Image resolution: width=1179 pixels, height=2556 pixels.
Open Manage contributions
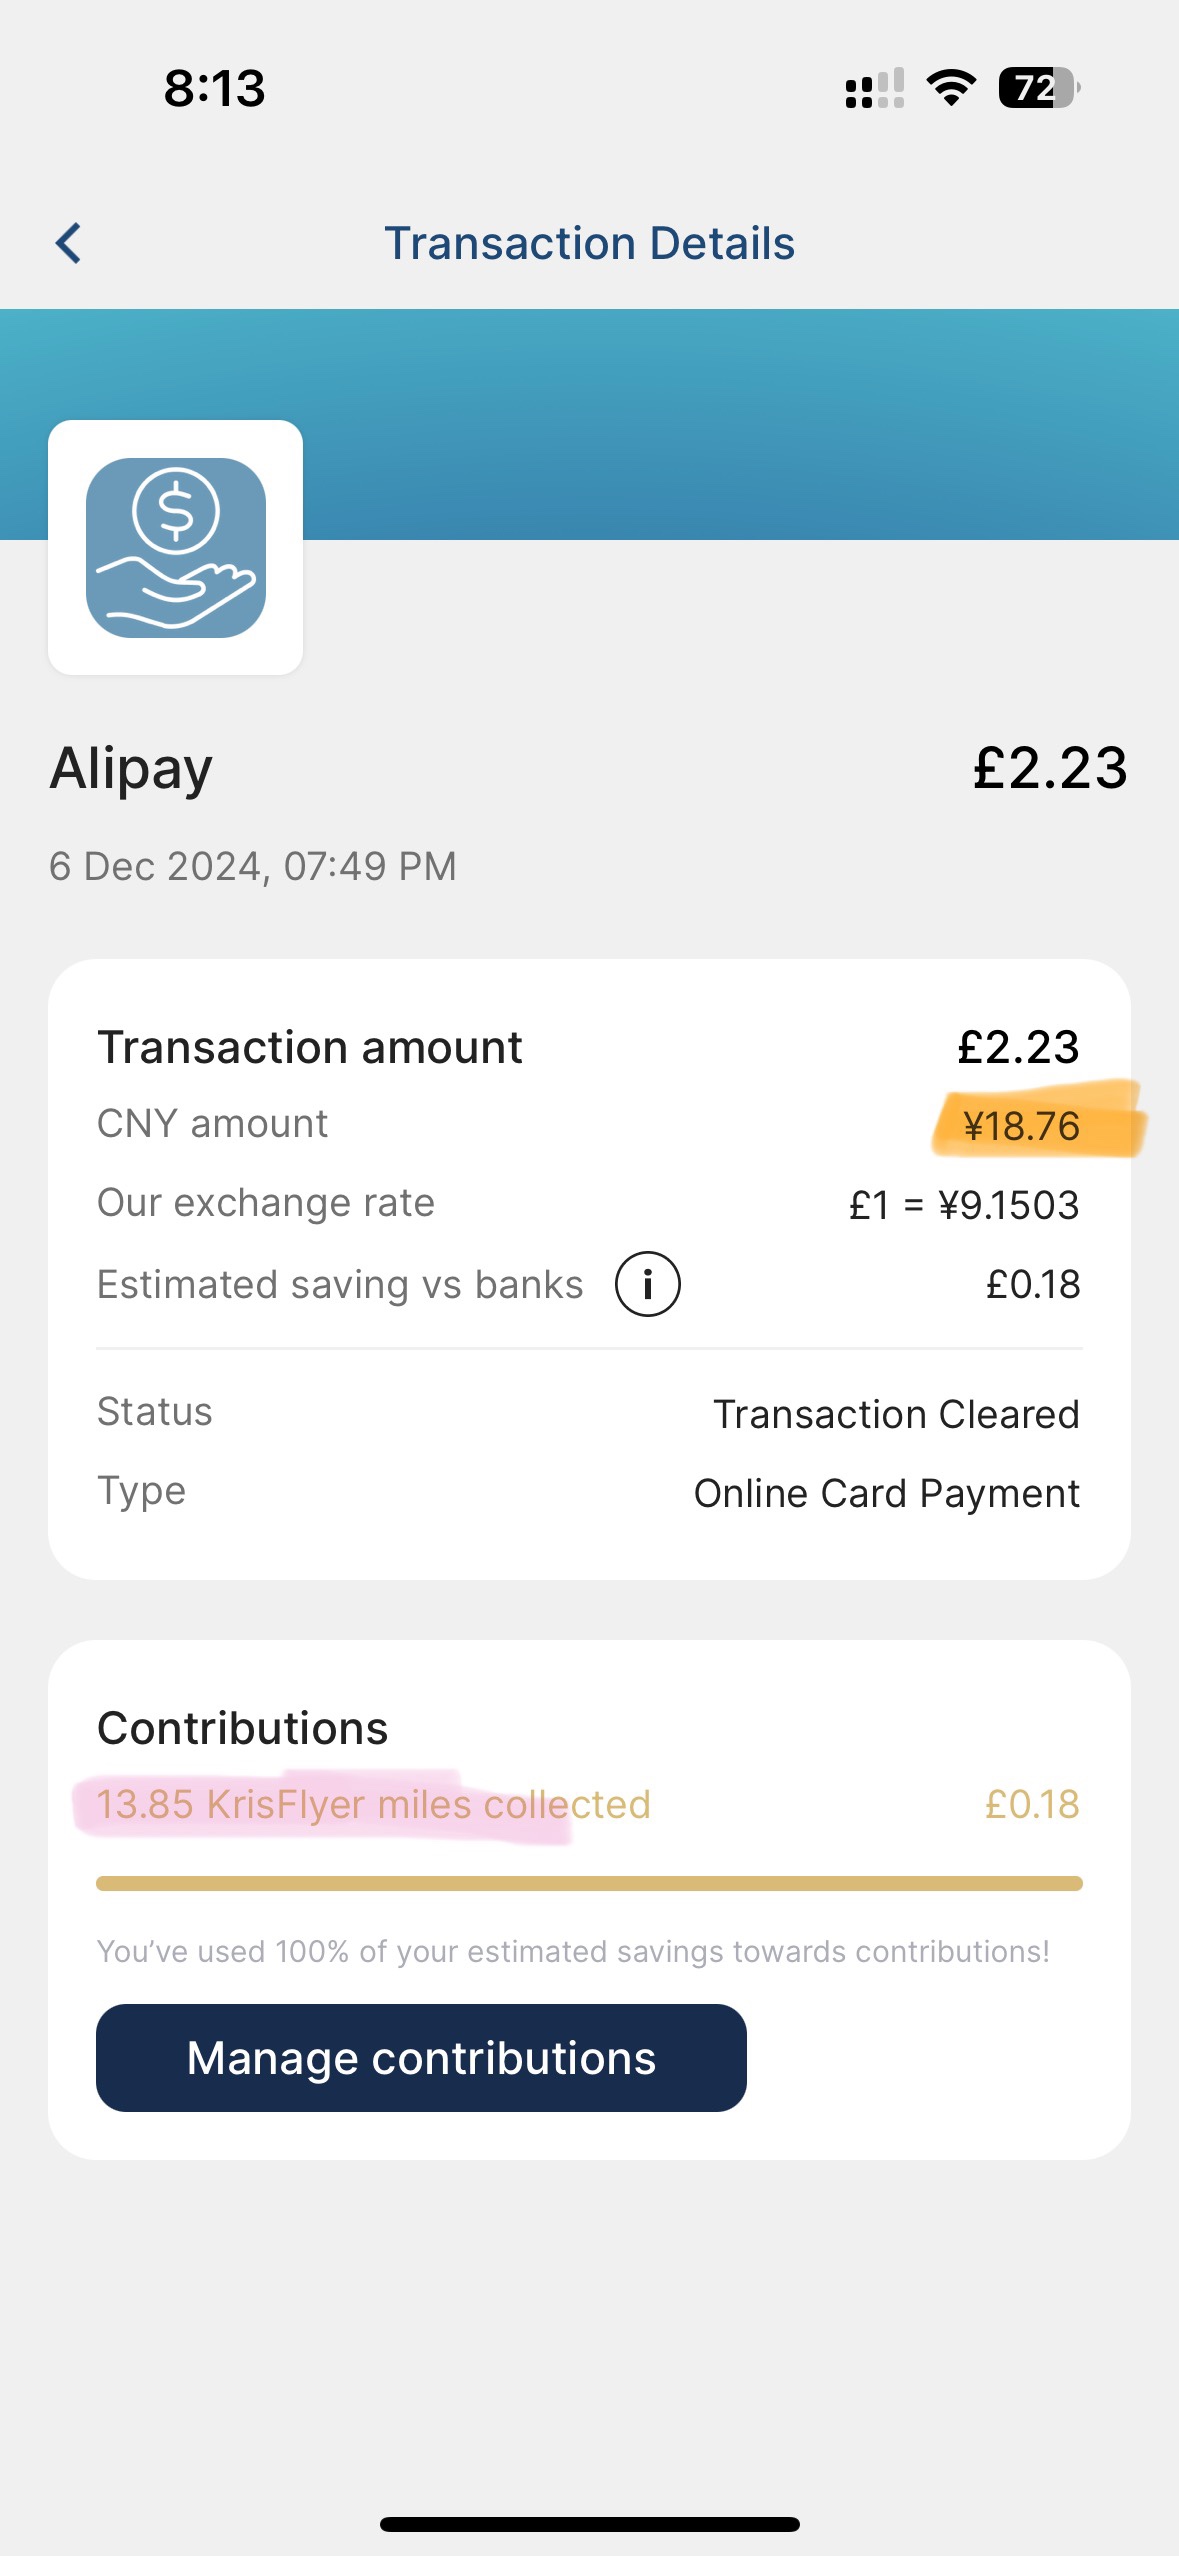point(421,2058)
